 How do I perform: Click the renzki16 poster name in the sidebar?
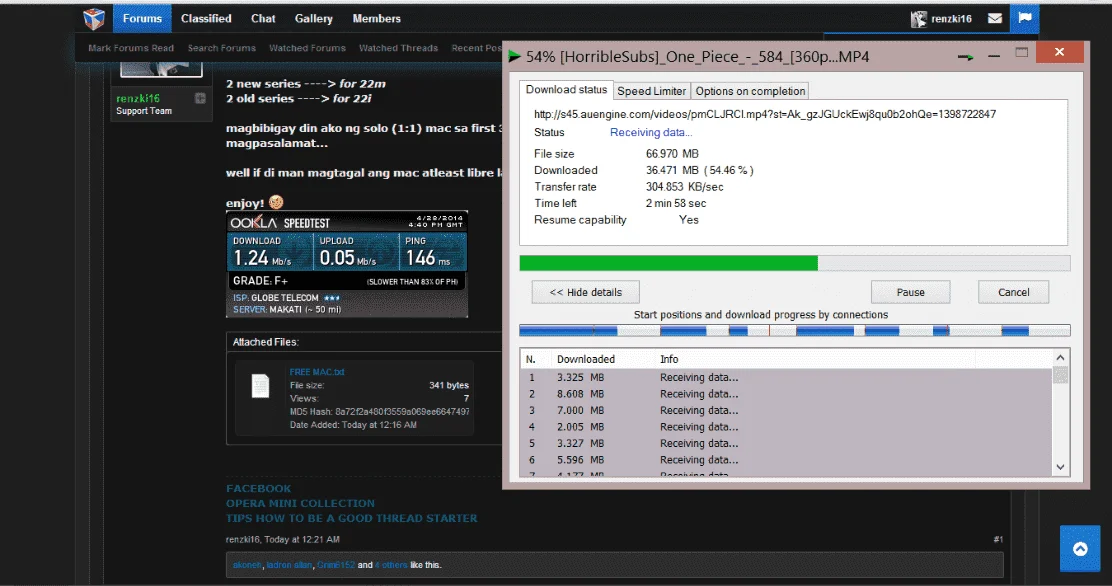pos(138,99)
